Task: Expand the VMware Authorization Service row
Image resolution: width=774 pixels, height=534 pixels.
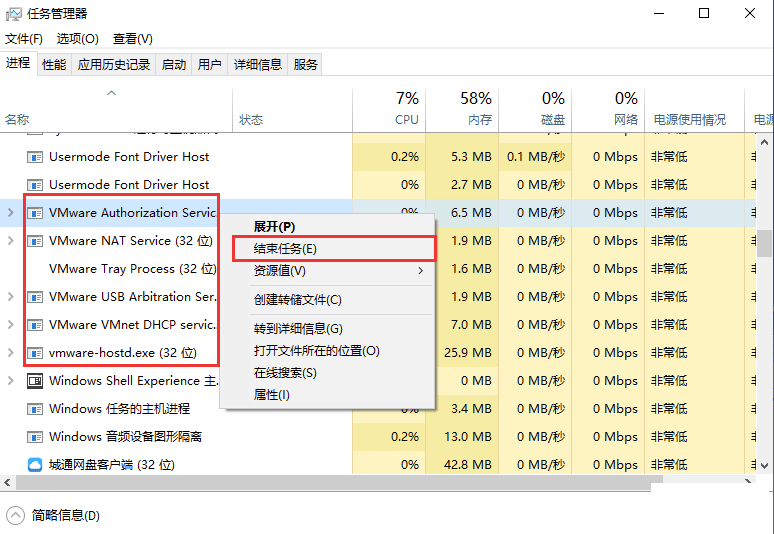Action: tap(10, 213)
